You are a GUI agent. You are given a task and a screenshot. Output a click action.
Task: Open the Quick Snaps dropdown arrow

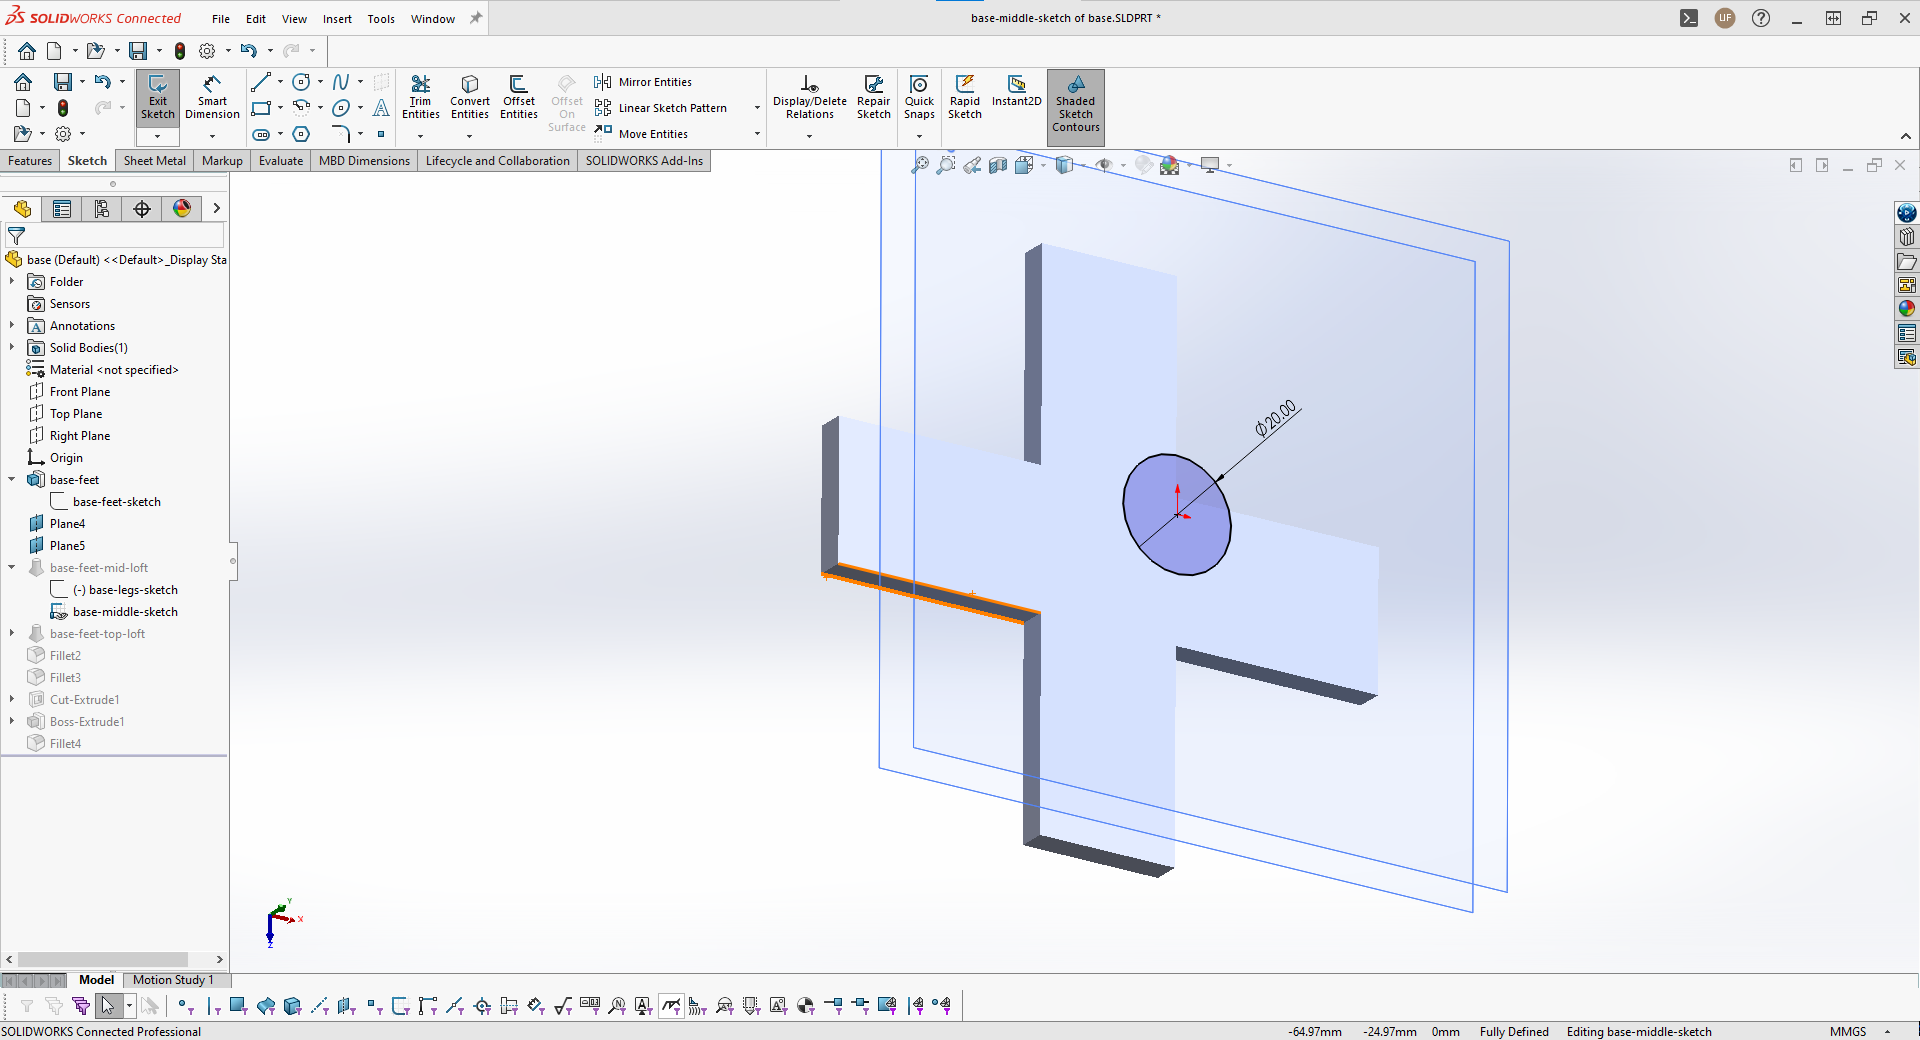coord(919,136)
